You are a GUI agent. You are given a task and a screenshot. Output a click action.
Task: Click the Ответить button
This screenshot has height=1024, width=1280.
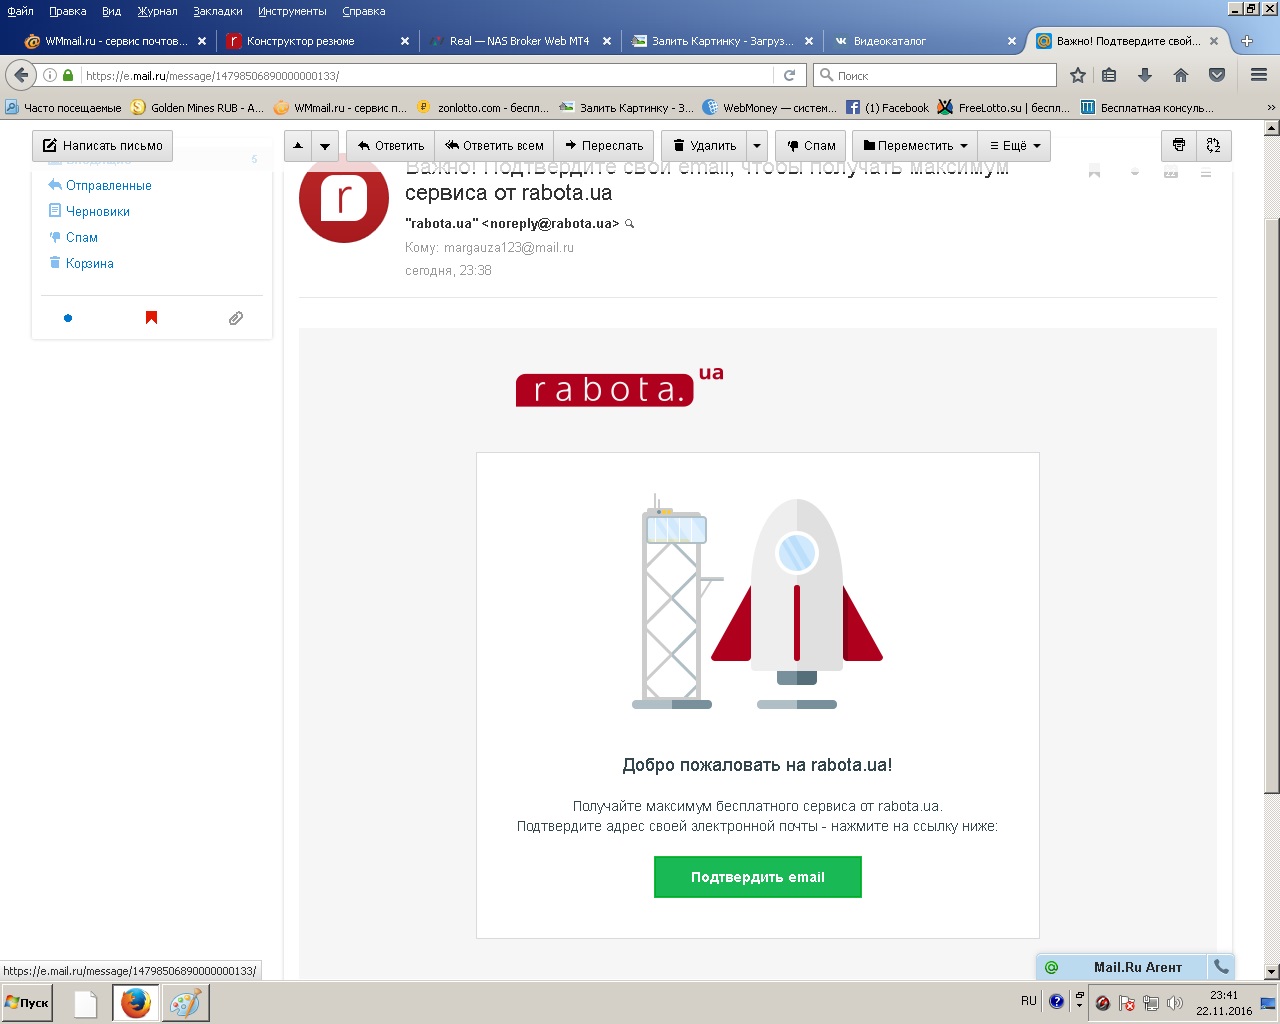point(391,145)
